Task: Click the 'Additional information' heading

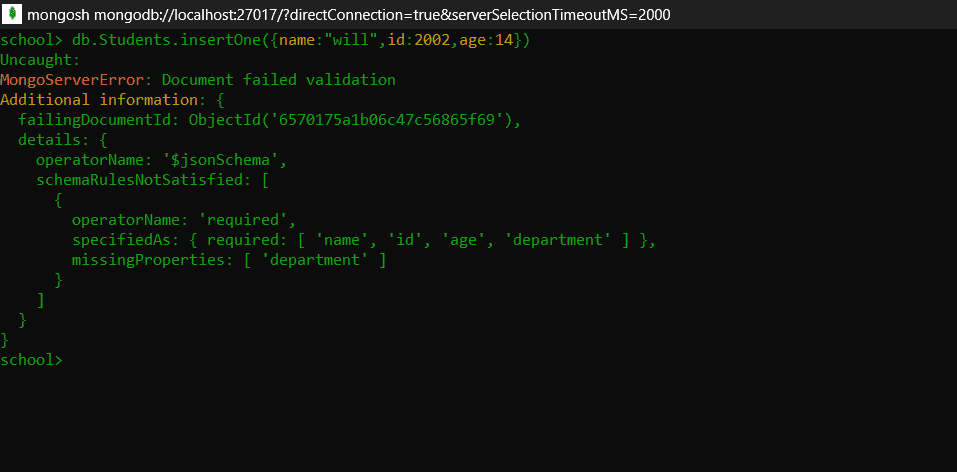Action: [99, 100]
